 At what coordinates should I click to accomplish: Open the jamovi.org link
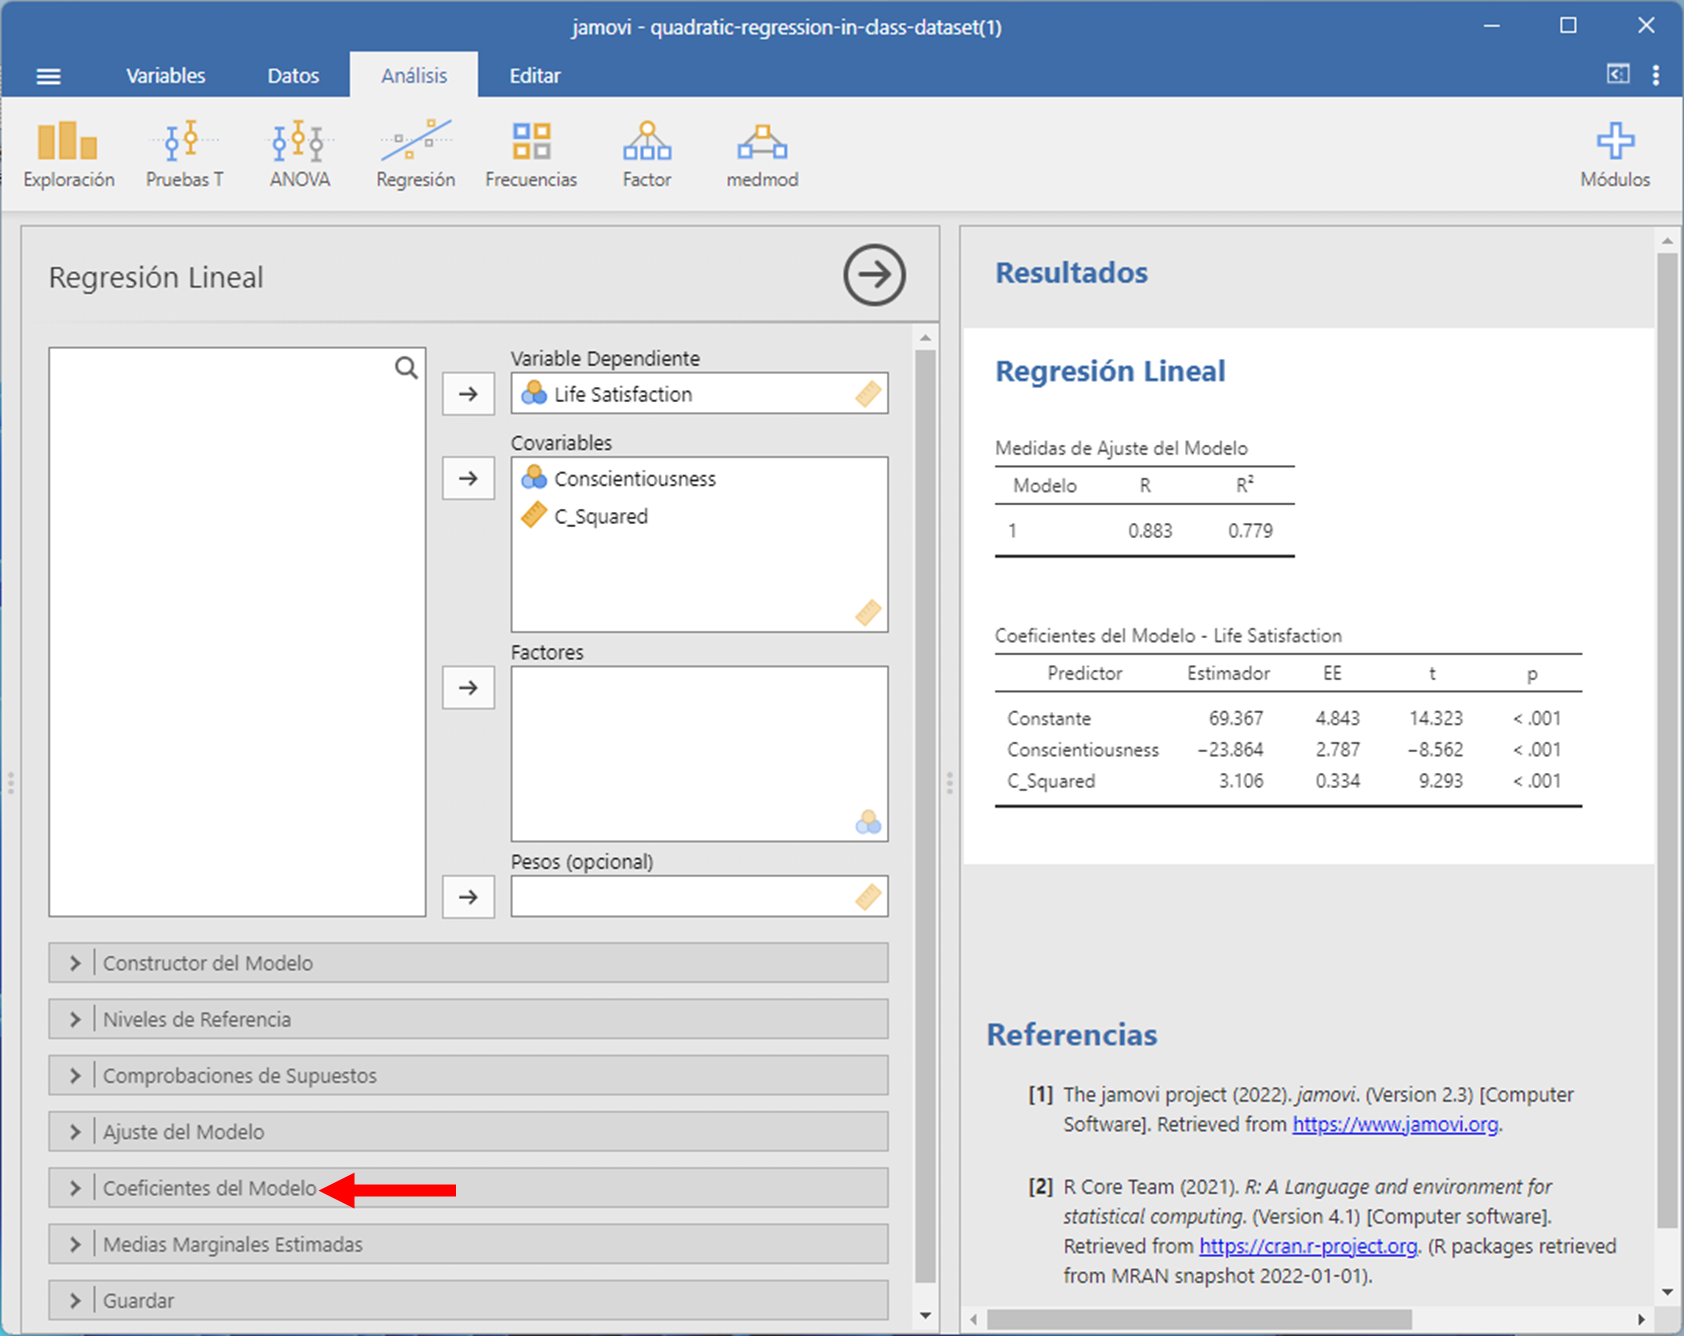[x=1395, y=1124]
